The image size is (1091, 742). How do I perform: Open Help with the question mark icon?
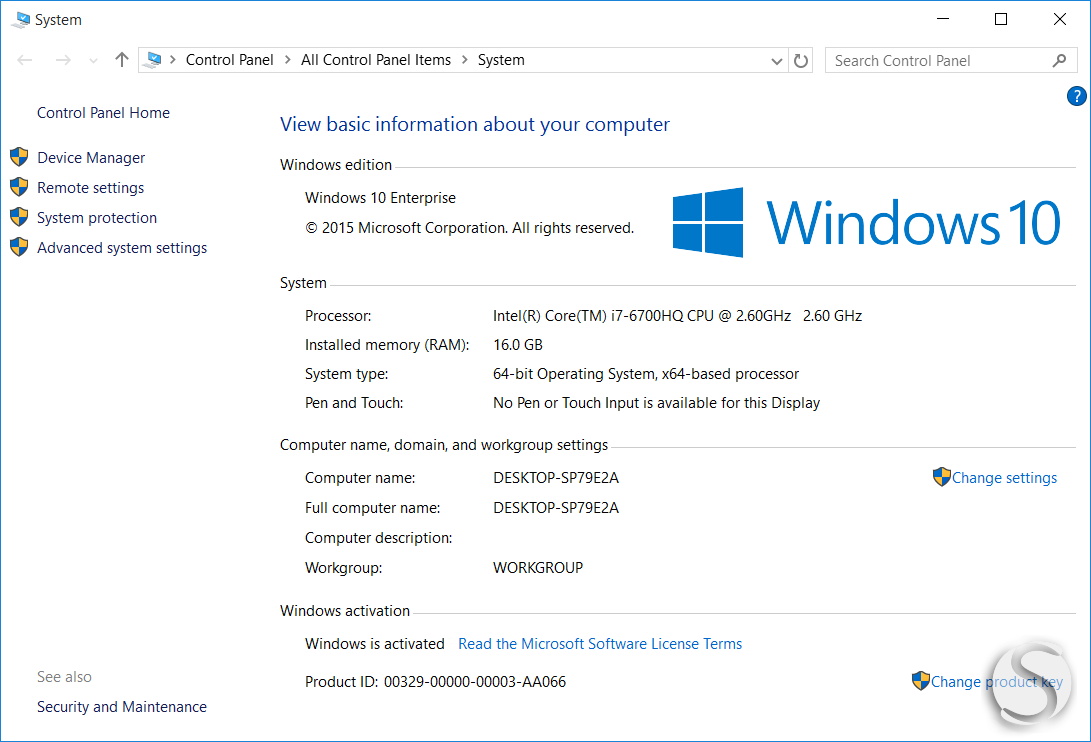pyautogui.click(x=1076, y=96)
